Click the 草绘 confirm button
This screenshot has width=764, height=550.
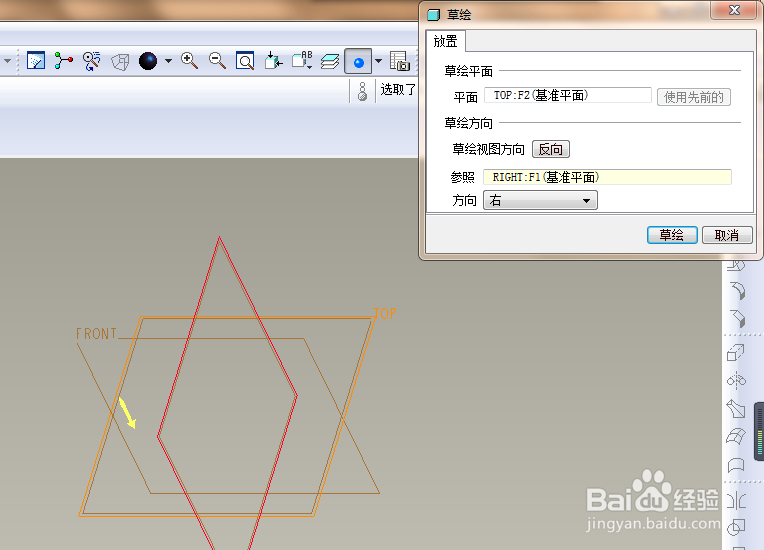click(x=672, y=235)
